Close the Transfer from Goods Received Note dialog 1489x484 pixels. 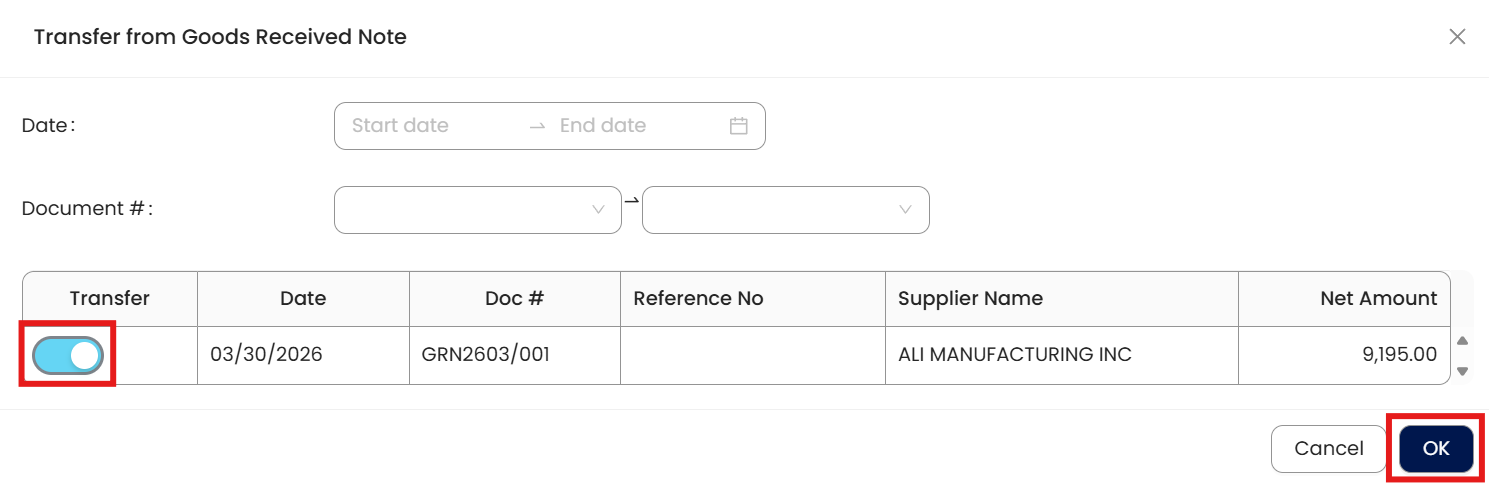(x=1457, y=37)
